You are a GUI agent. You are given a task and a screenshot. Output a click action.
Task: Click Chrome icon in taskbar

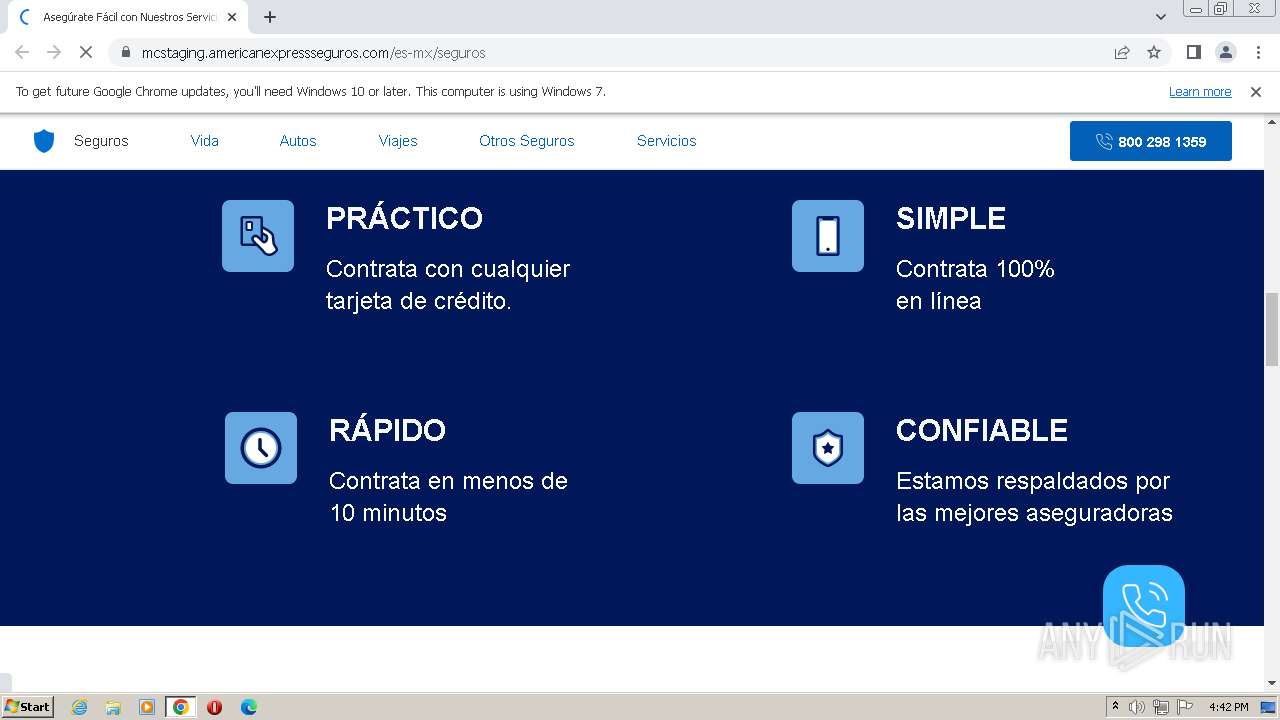coord(181,707)
